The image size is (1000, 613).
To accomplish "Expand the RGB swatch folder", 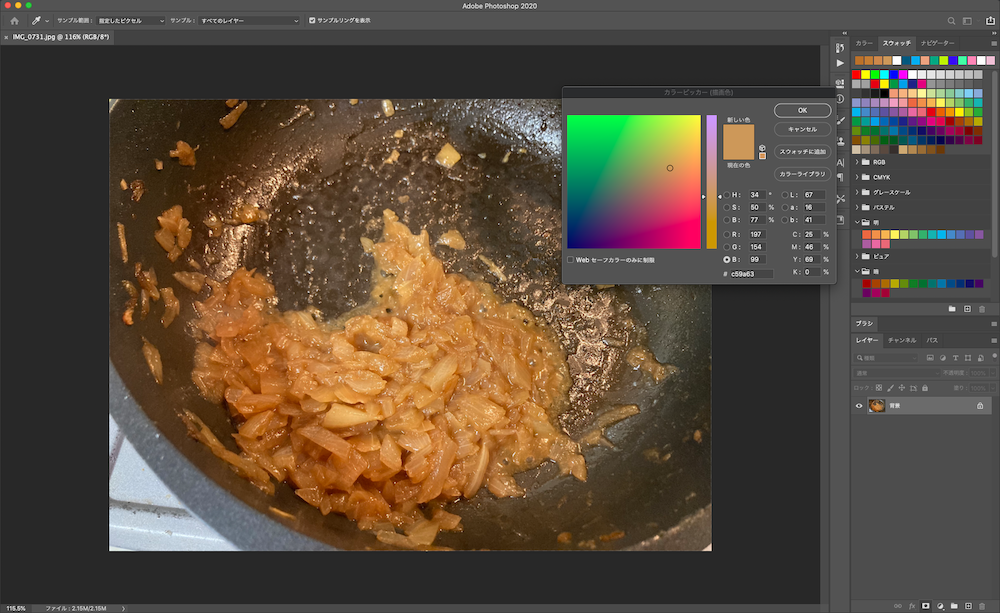I will coord(857,162).
